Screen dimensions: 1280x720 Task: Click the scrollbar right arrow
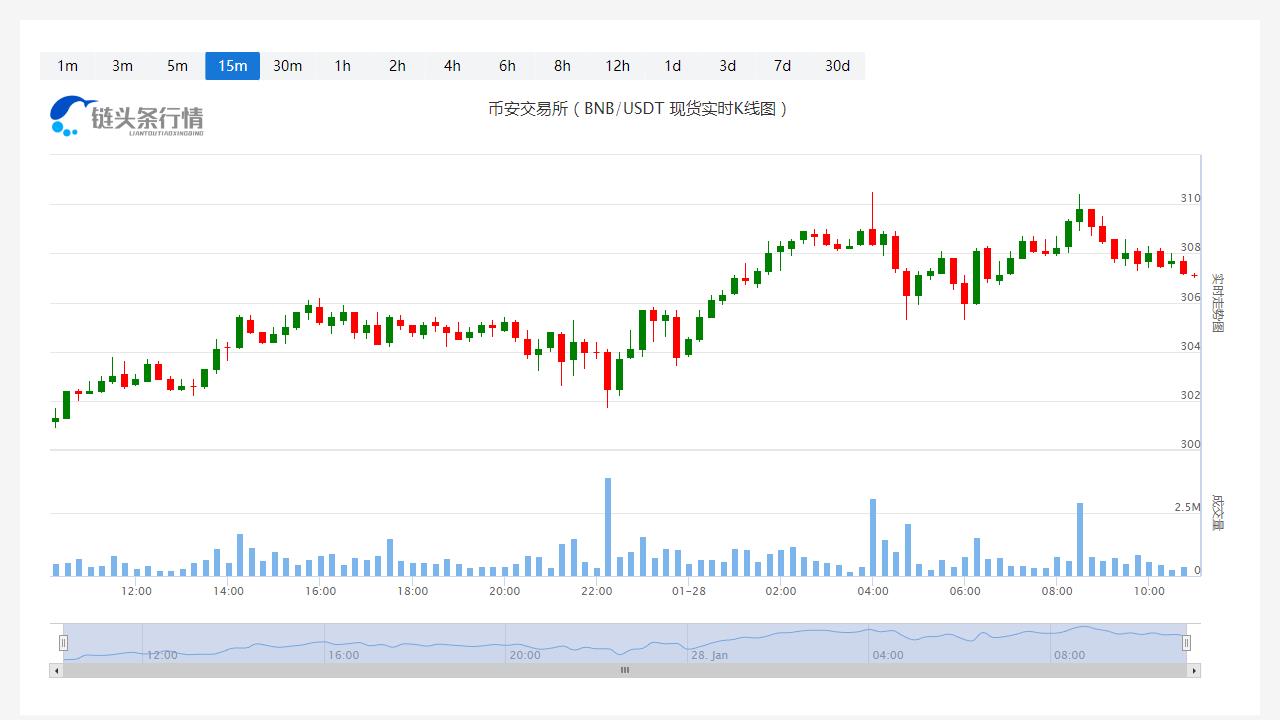coord(1194,670)
